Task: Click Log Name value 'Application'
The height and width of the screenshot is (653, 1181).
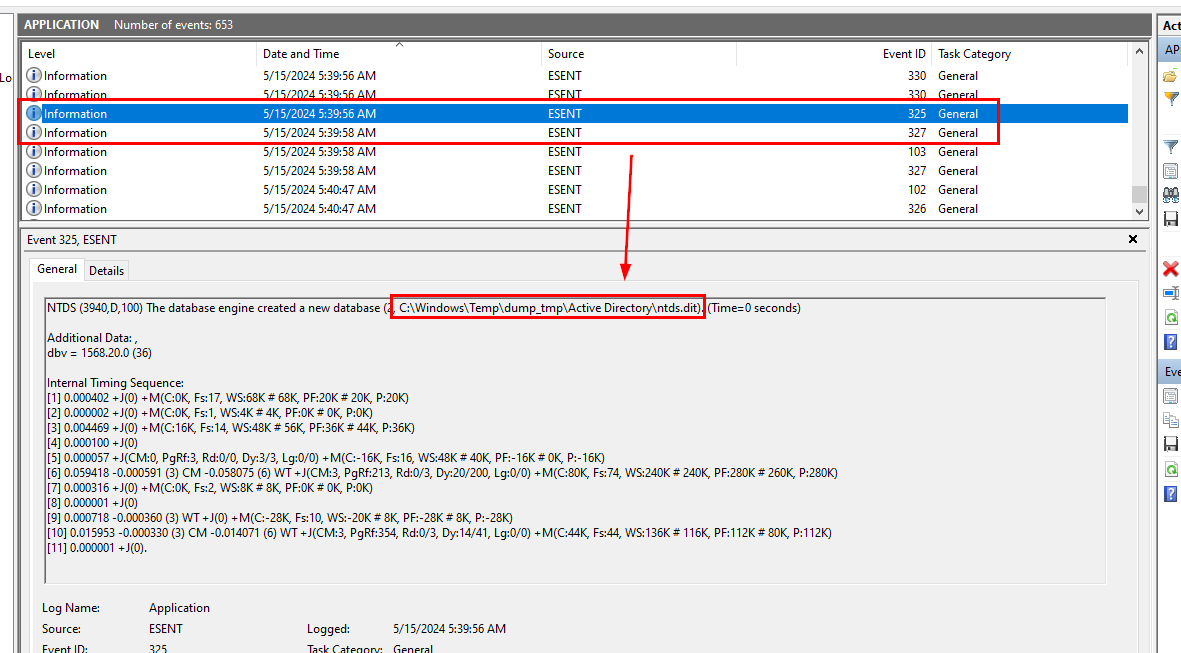Action: [179, 607]
